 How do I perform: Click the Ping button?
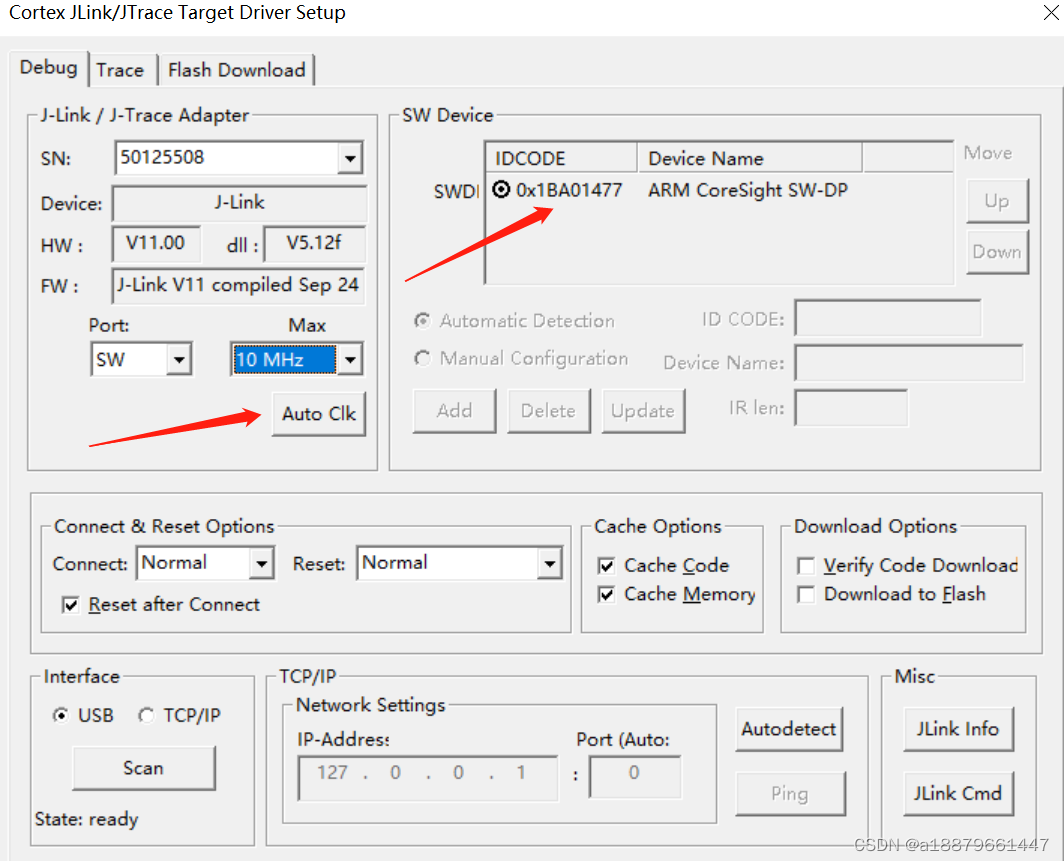[790, 794]
